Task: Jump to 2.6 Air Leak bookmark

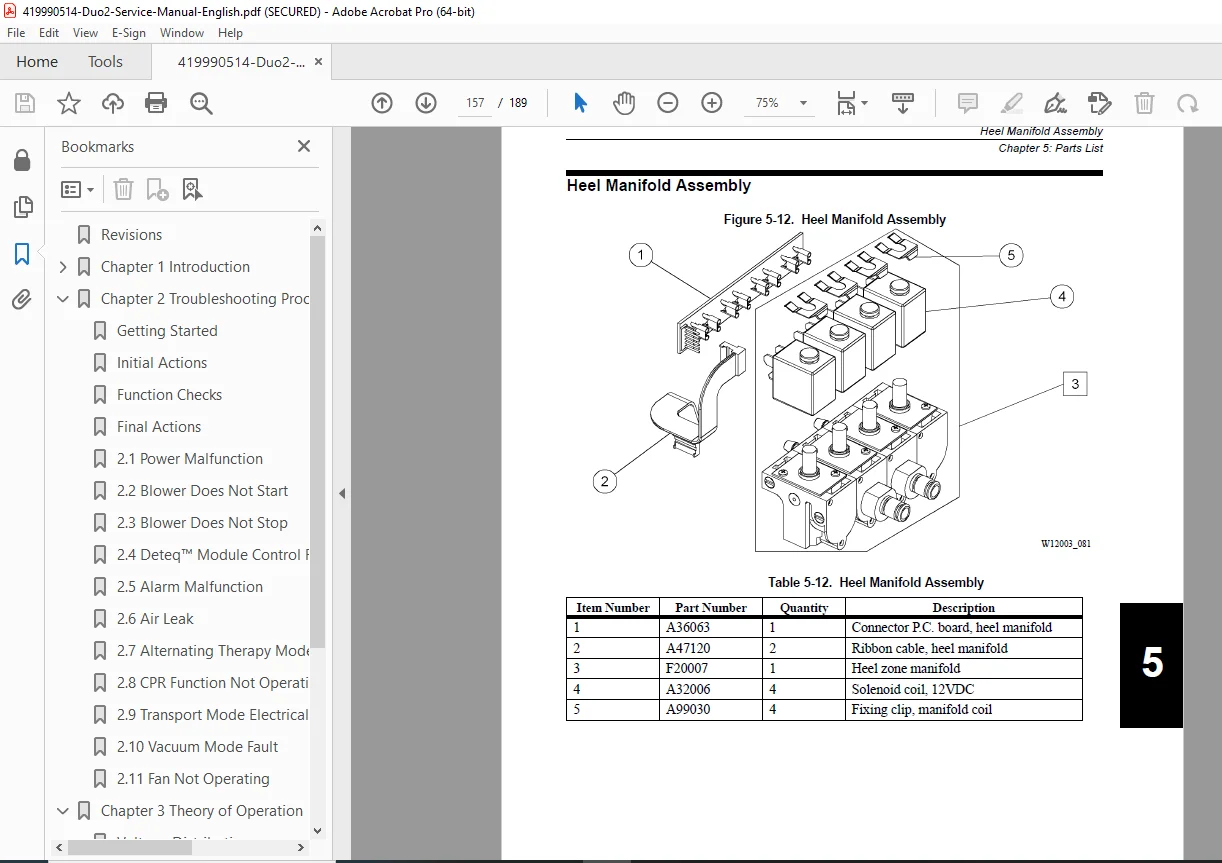Action: coord(155,619)
